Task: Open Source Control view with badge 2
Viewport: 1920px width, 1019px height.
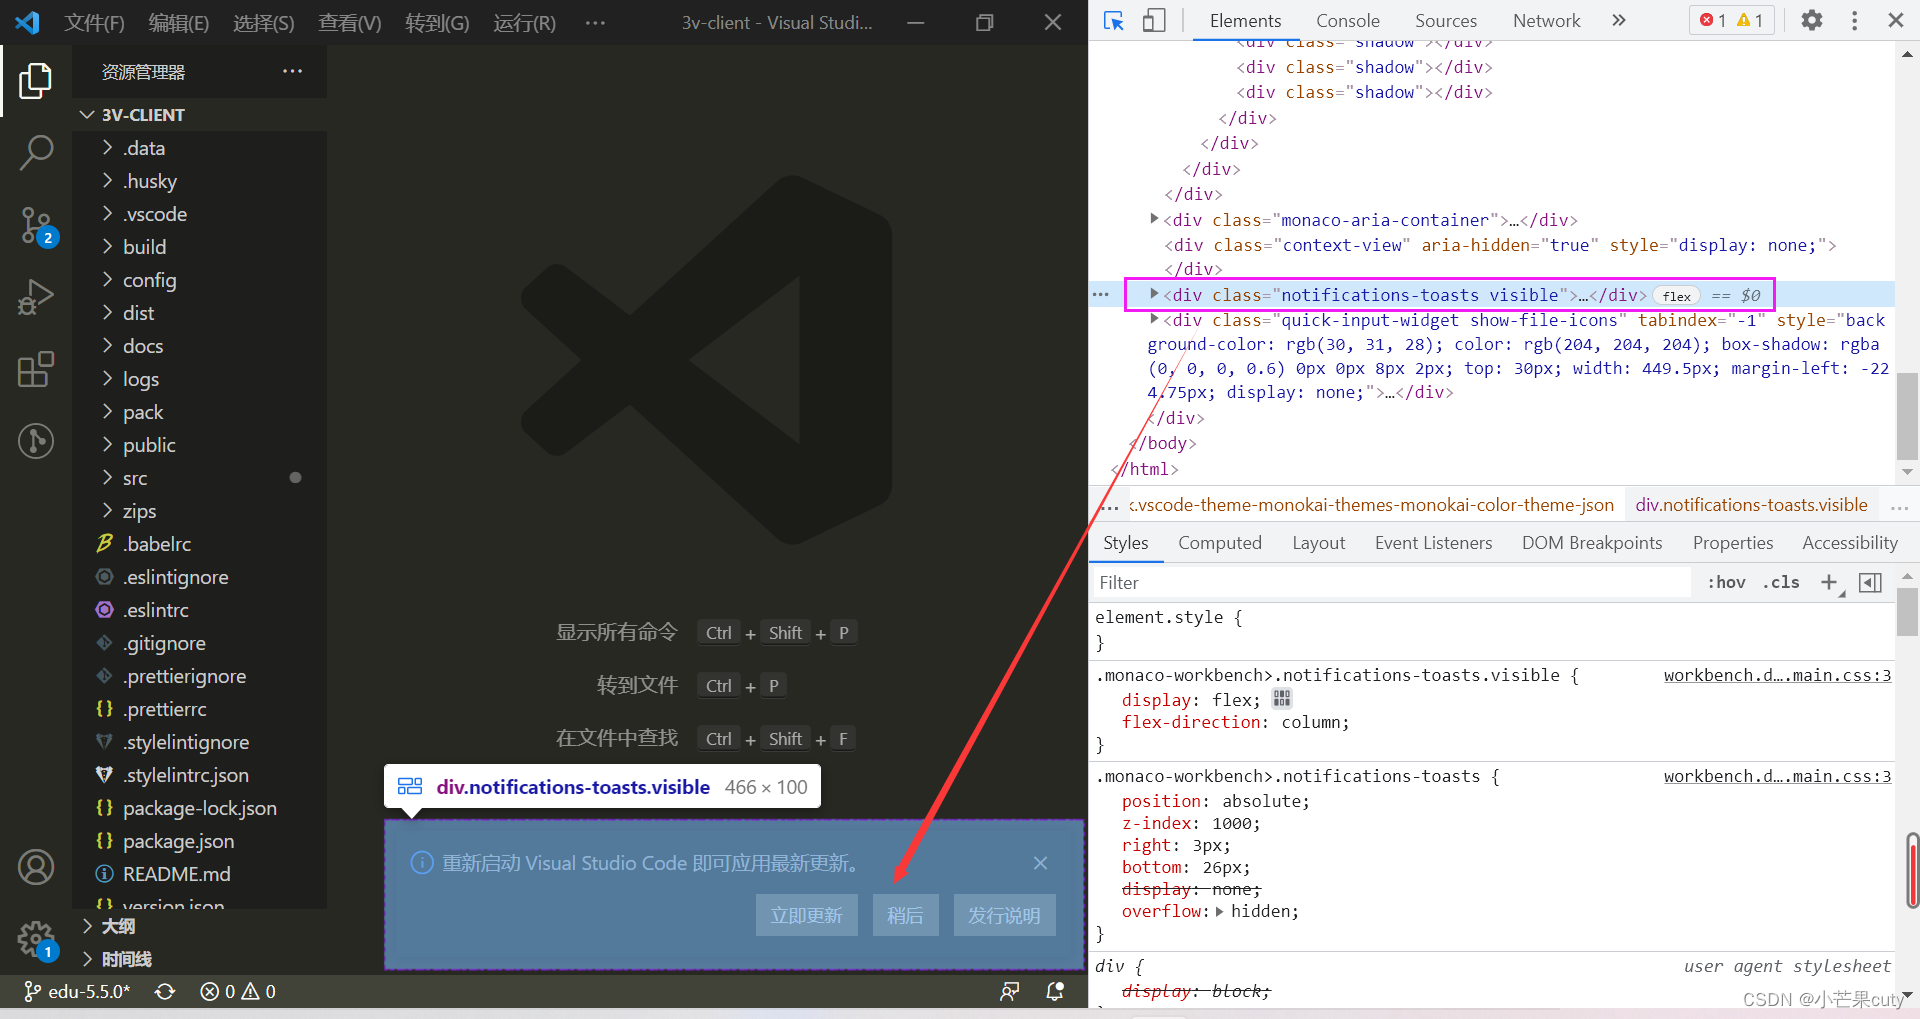Action: coord(38,226)
